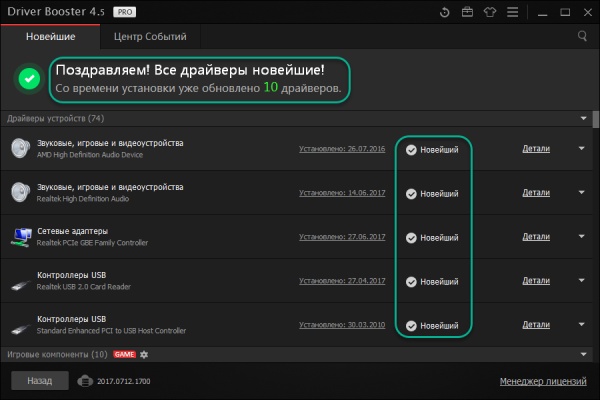Screen dimensions: 600x400
Task: Select the Standard Enhanced PCI to USB Host Controller text
Action: click(x=111, y=331)
